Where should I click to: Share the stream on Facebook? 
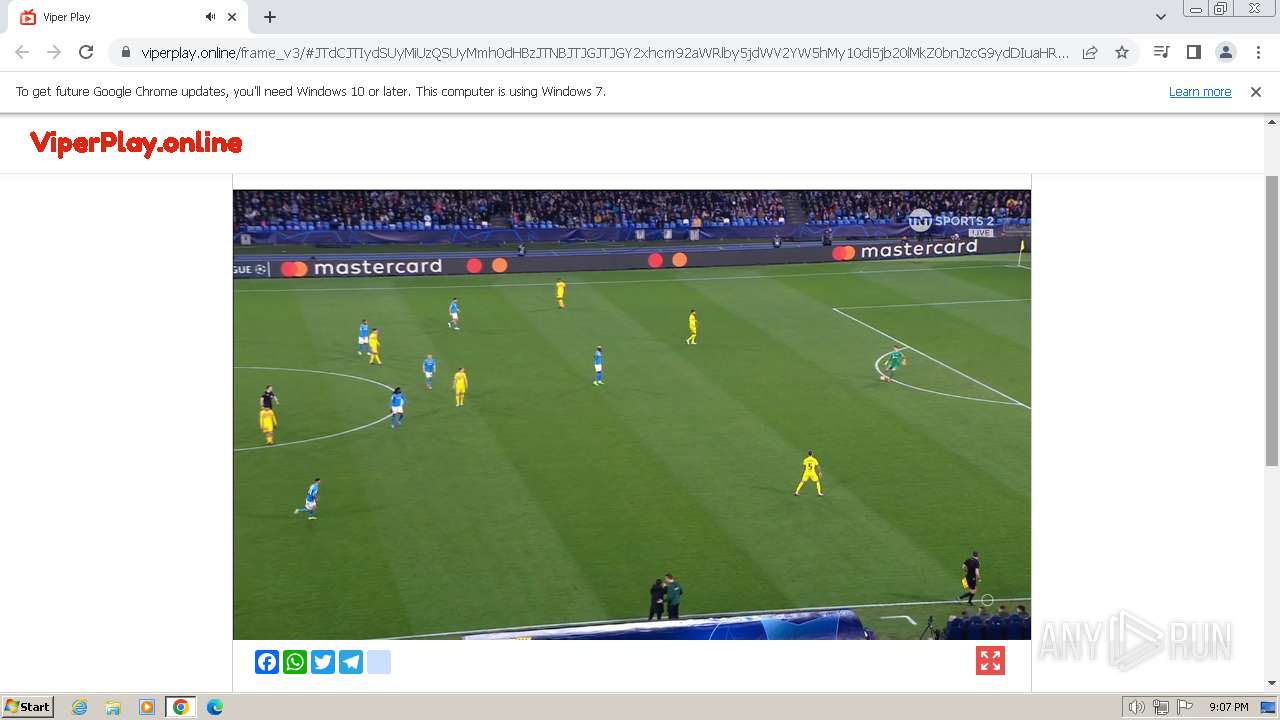[267, 662]
